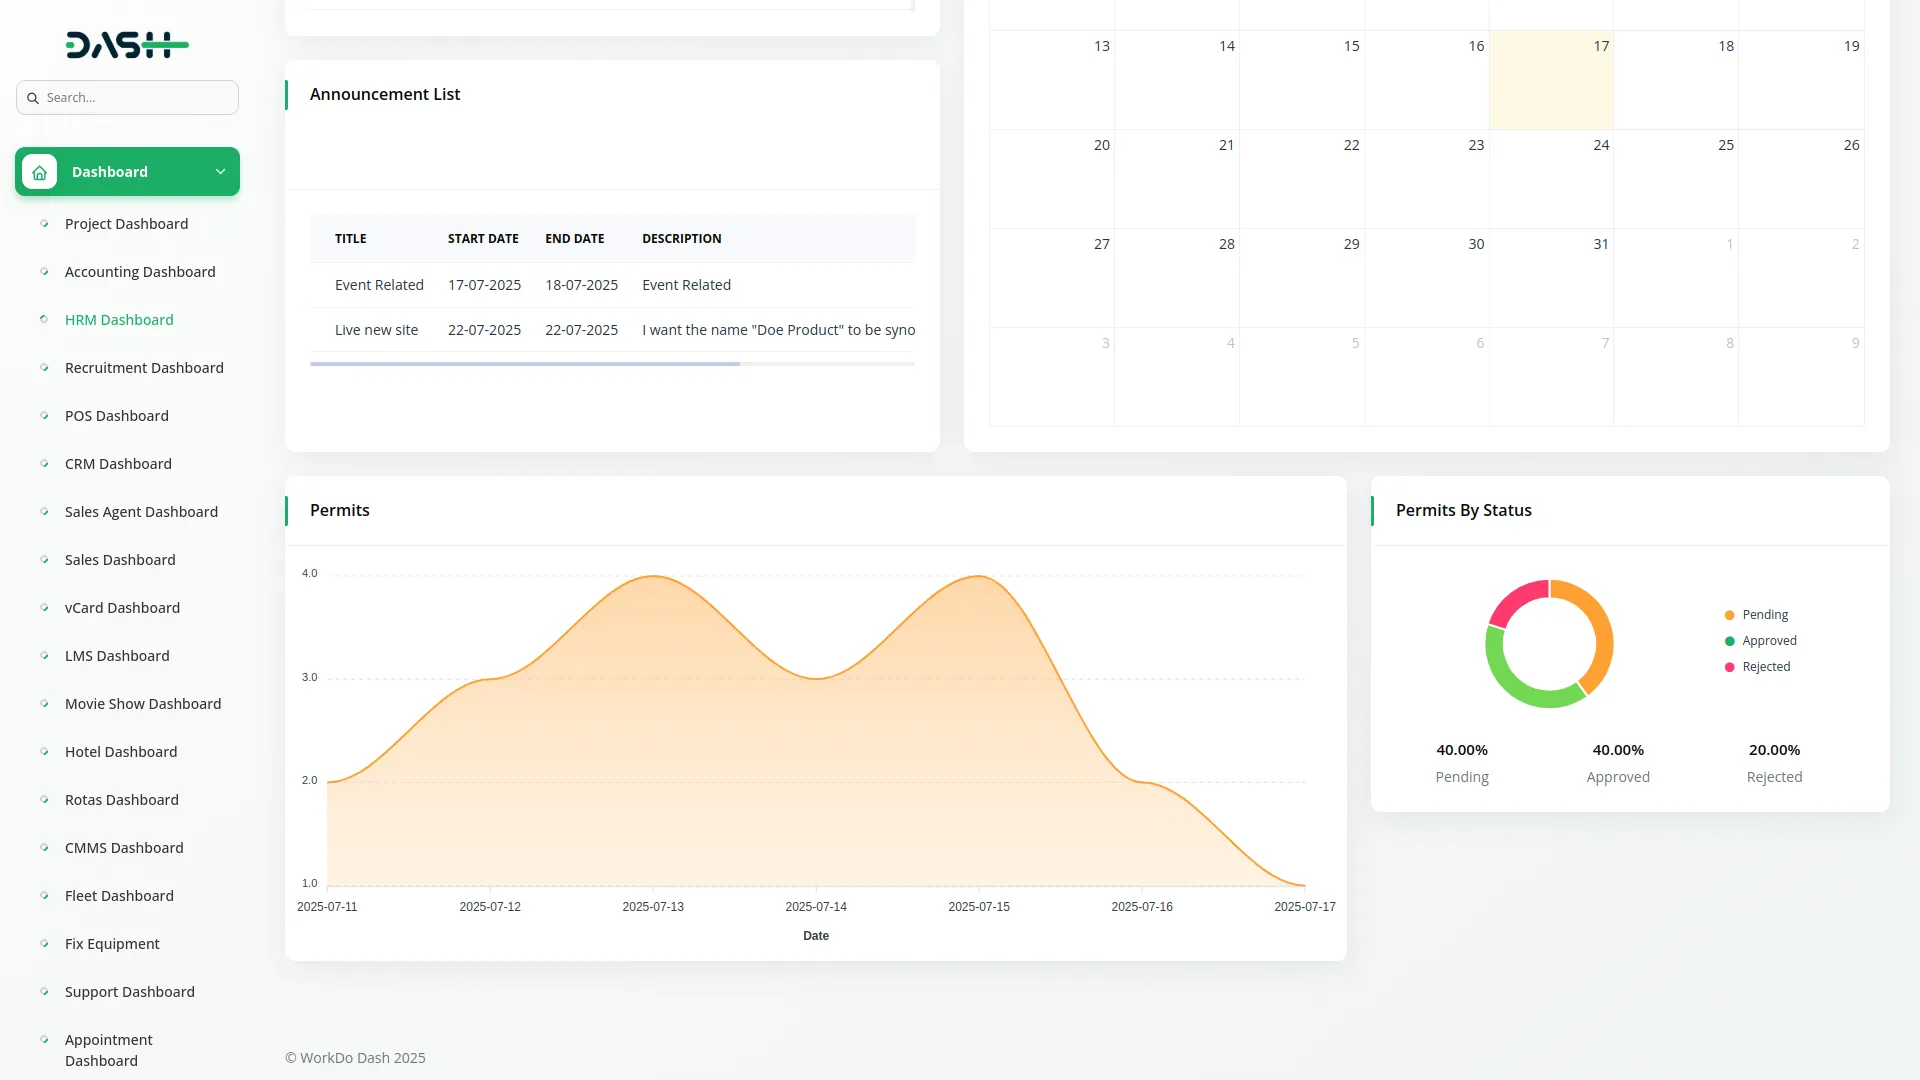Click the Dash logo

pos(127,45)
